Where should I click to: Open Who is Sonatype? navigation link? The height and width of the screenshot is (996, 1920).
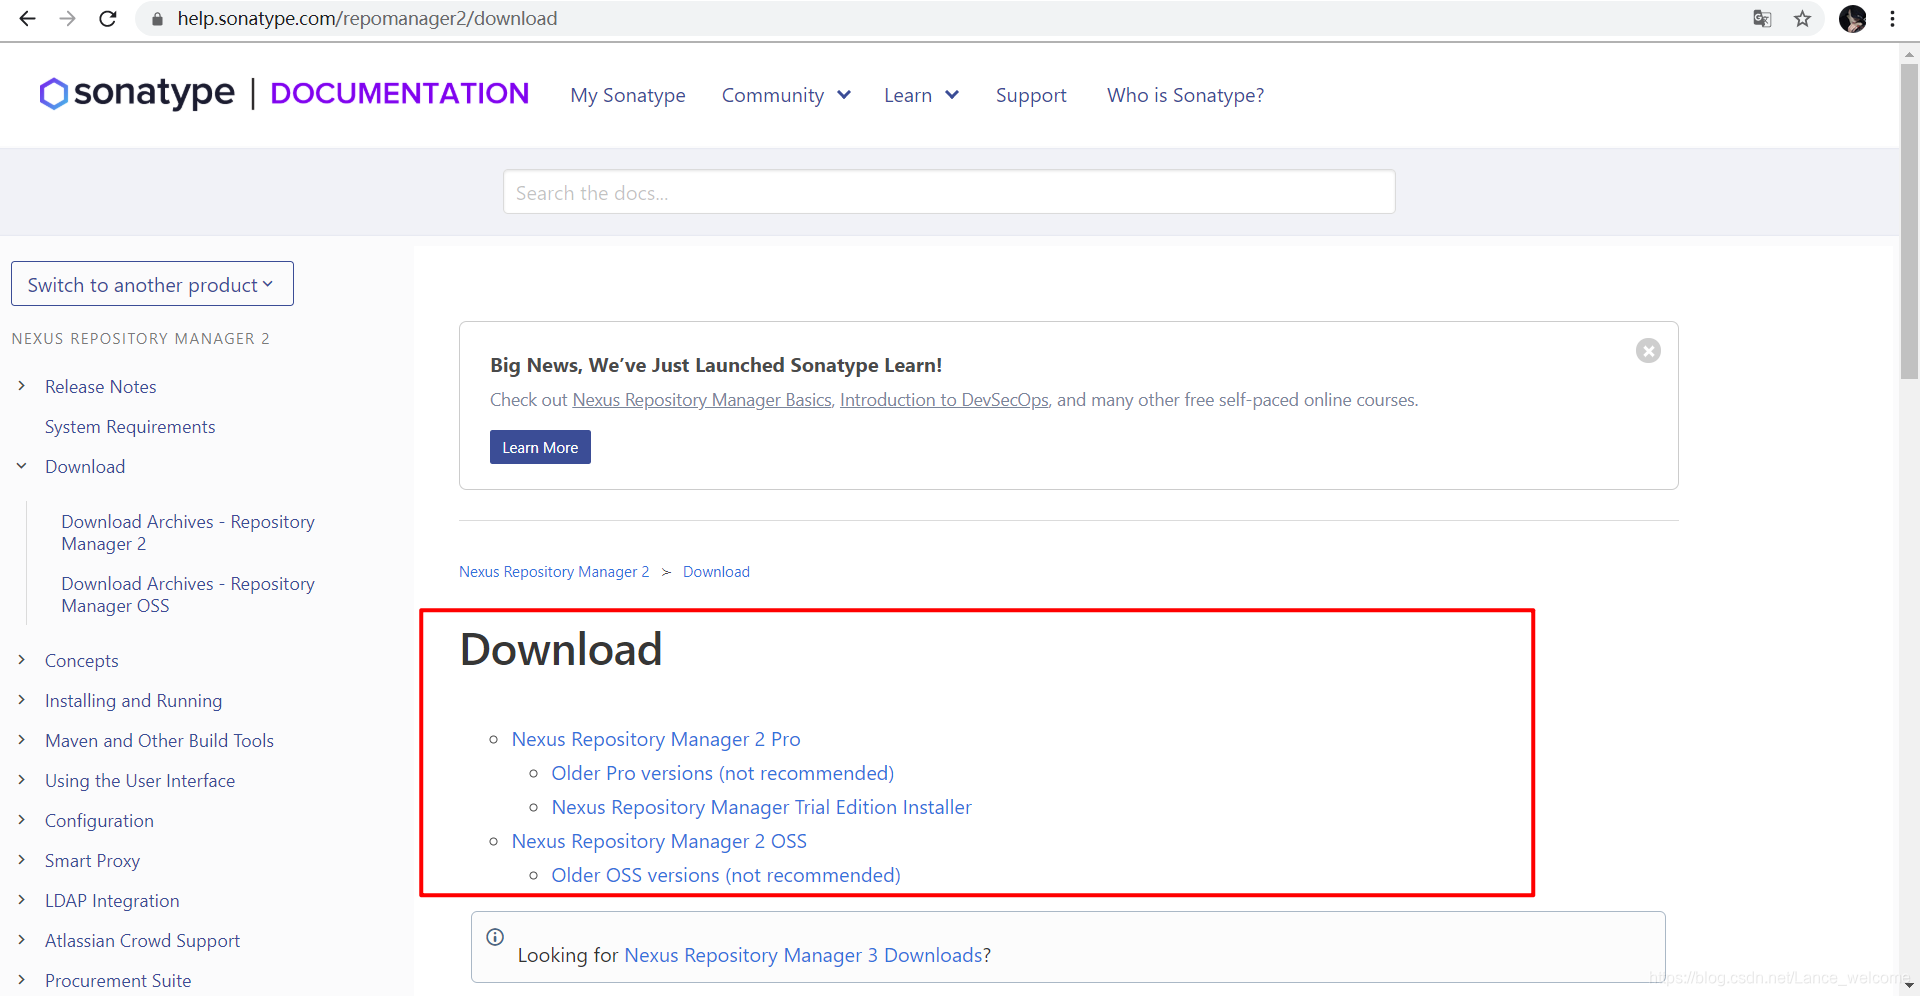(1185, 95)
